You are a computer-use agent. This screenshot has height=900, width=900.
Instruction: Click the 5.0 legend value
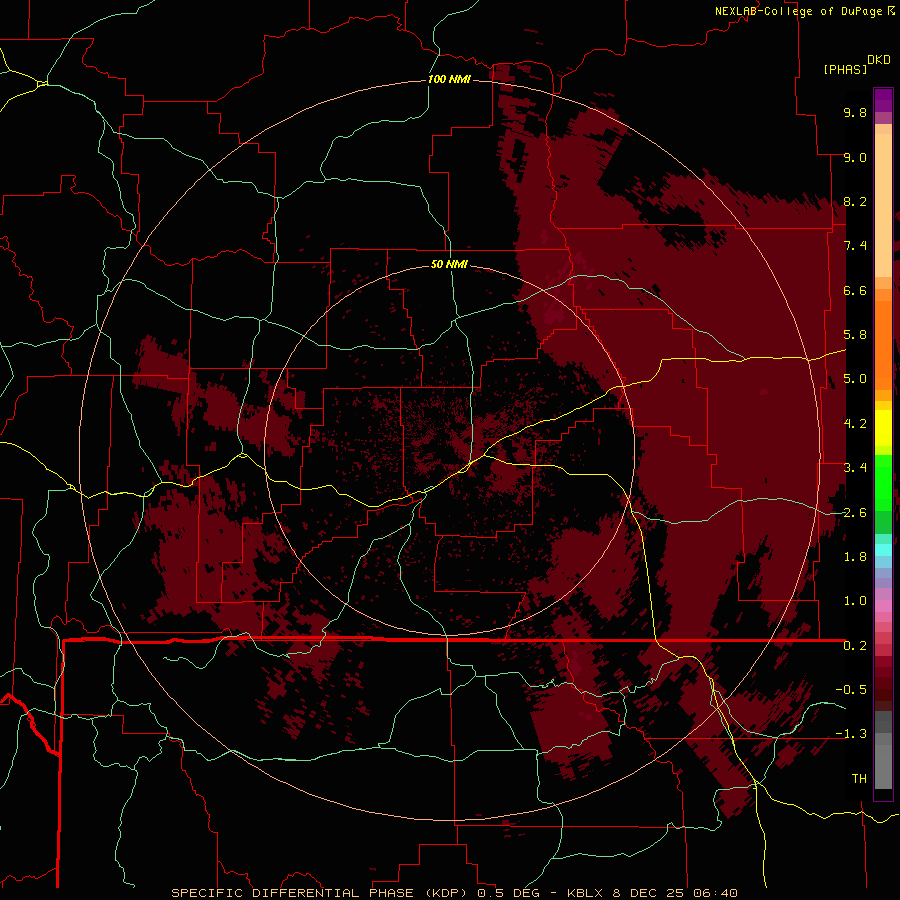pos(855,379)
